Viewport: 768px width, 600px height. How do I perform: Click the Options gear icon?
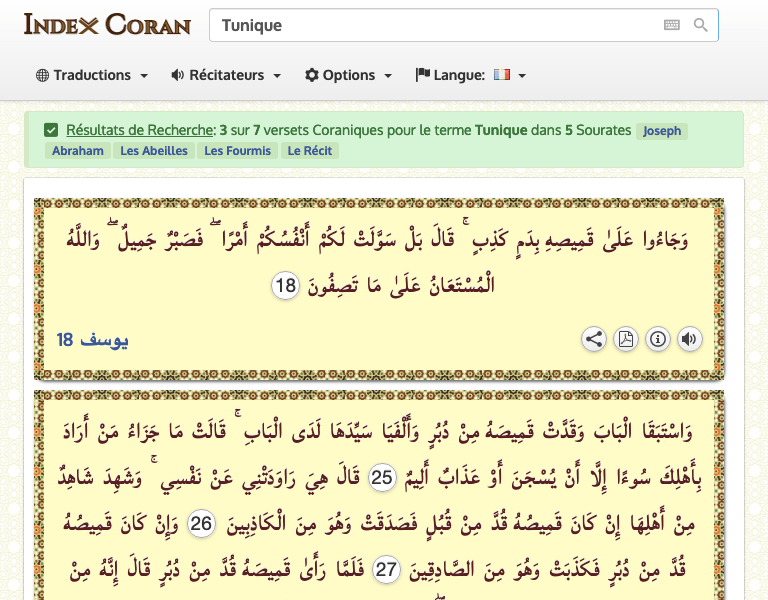pyautogui.click(x=312, y=75)
